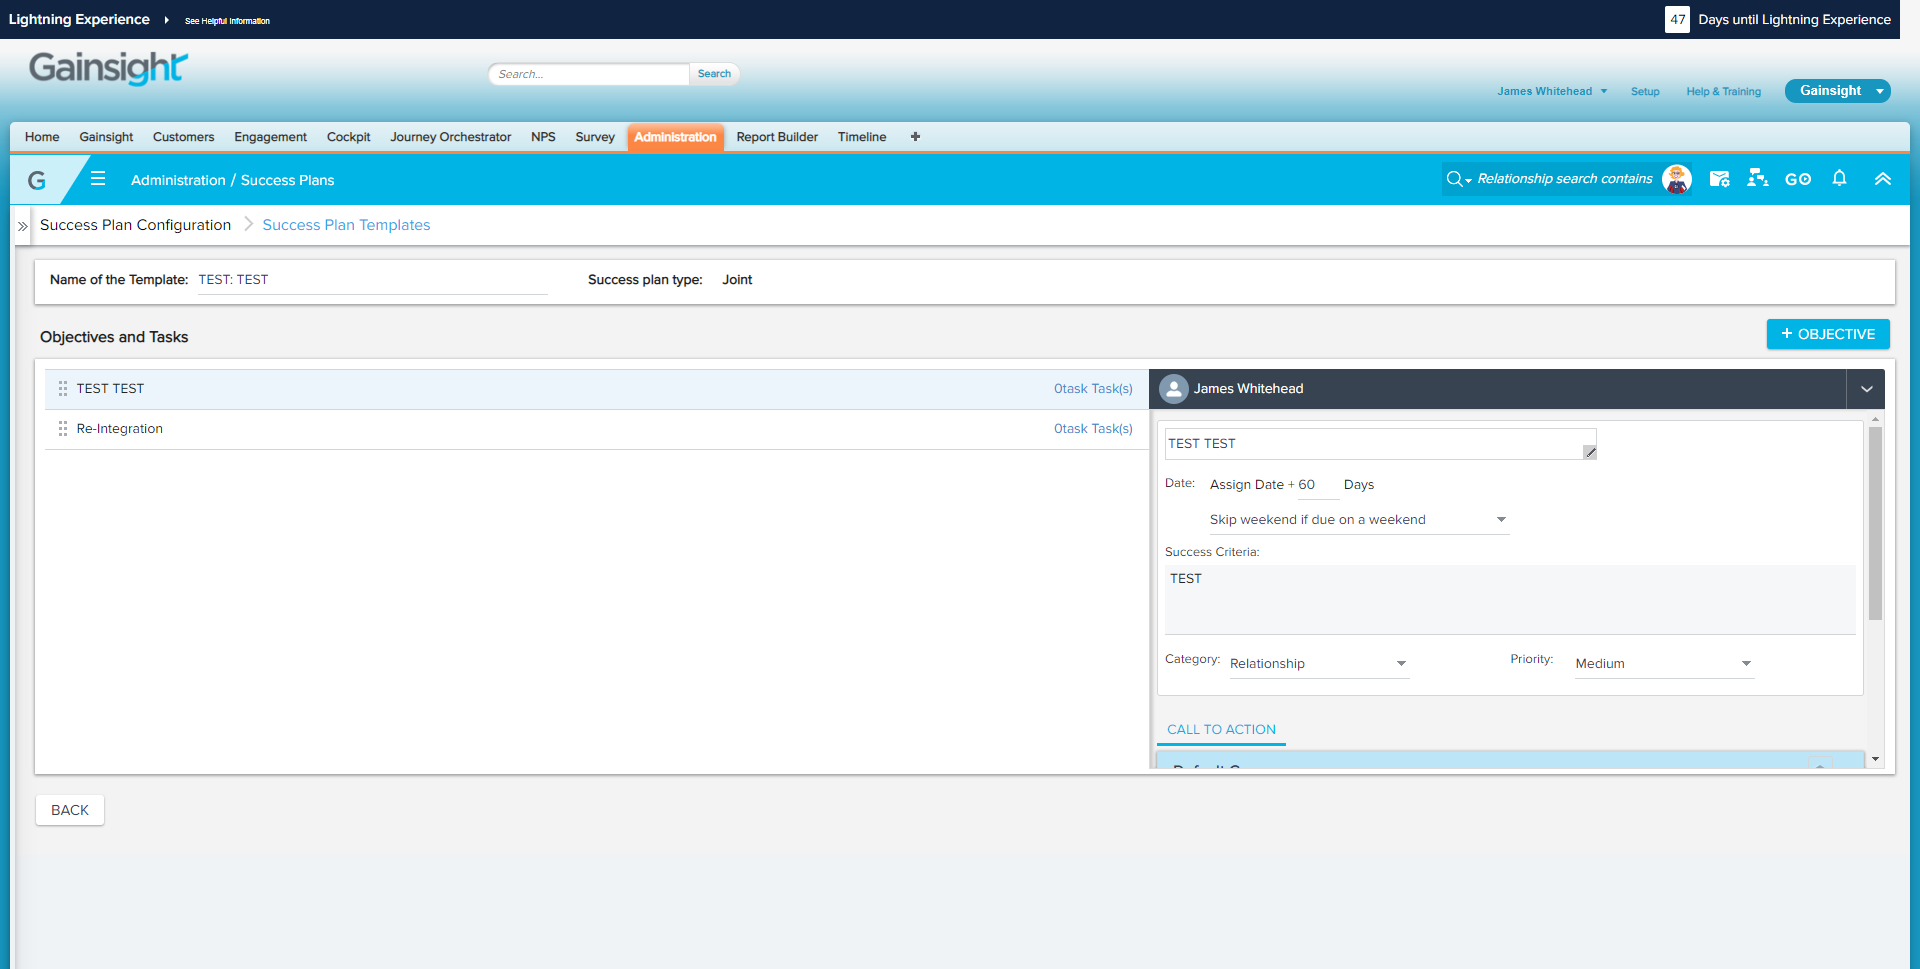Open the Engagement tab

270,137
